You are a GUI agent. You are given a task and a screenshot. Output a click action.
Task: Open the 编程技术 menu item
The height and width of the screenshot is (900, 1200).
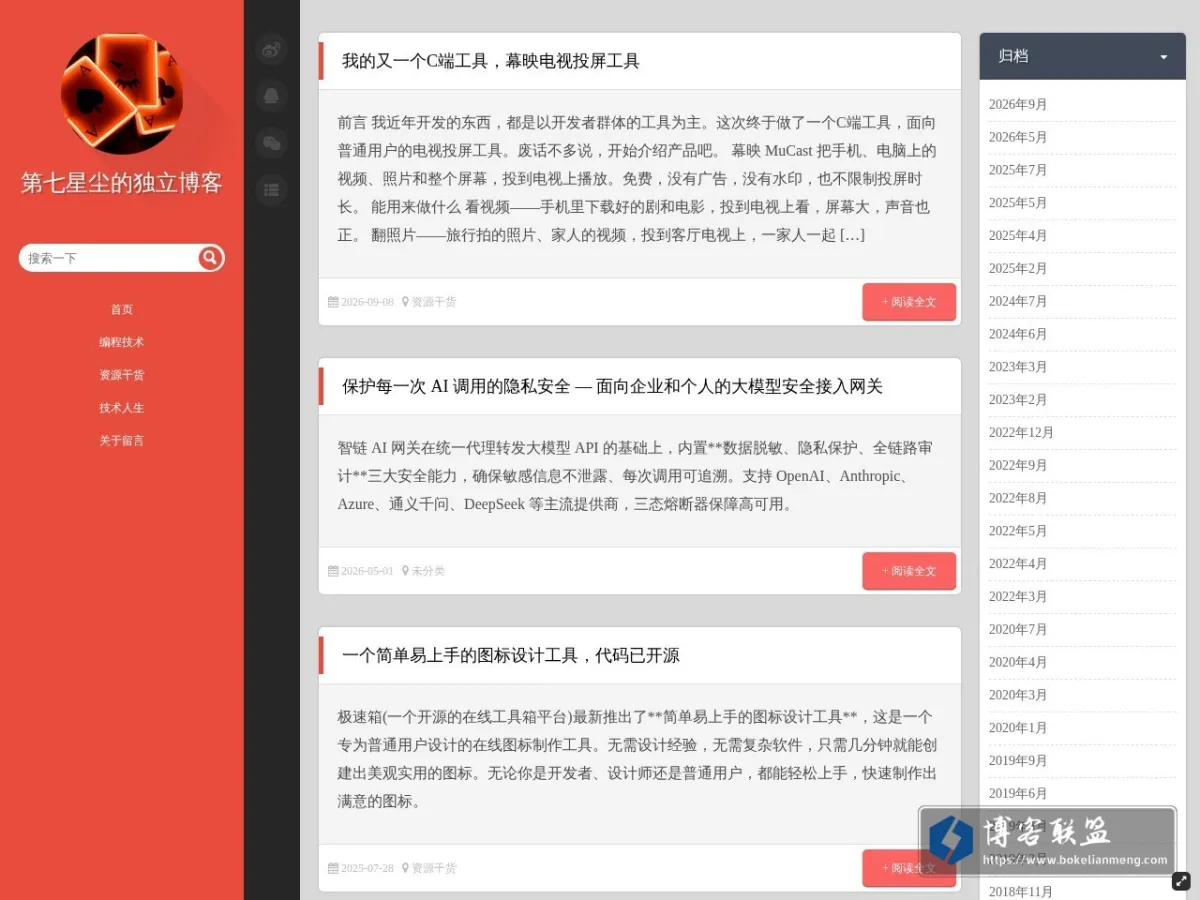(122, 342)
